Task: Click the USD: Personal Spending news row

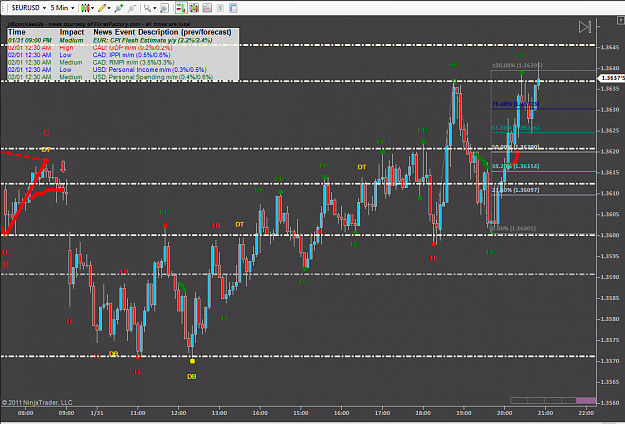Action: coord(123,77)
